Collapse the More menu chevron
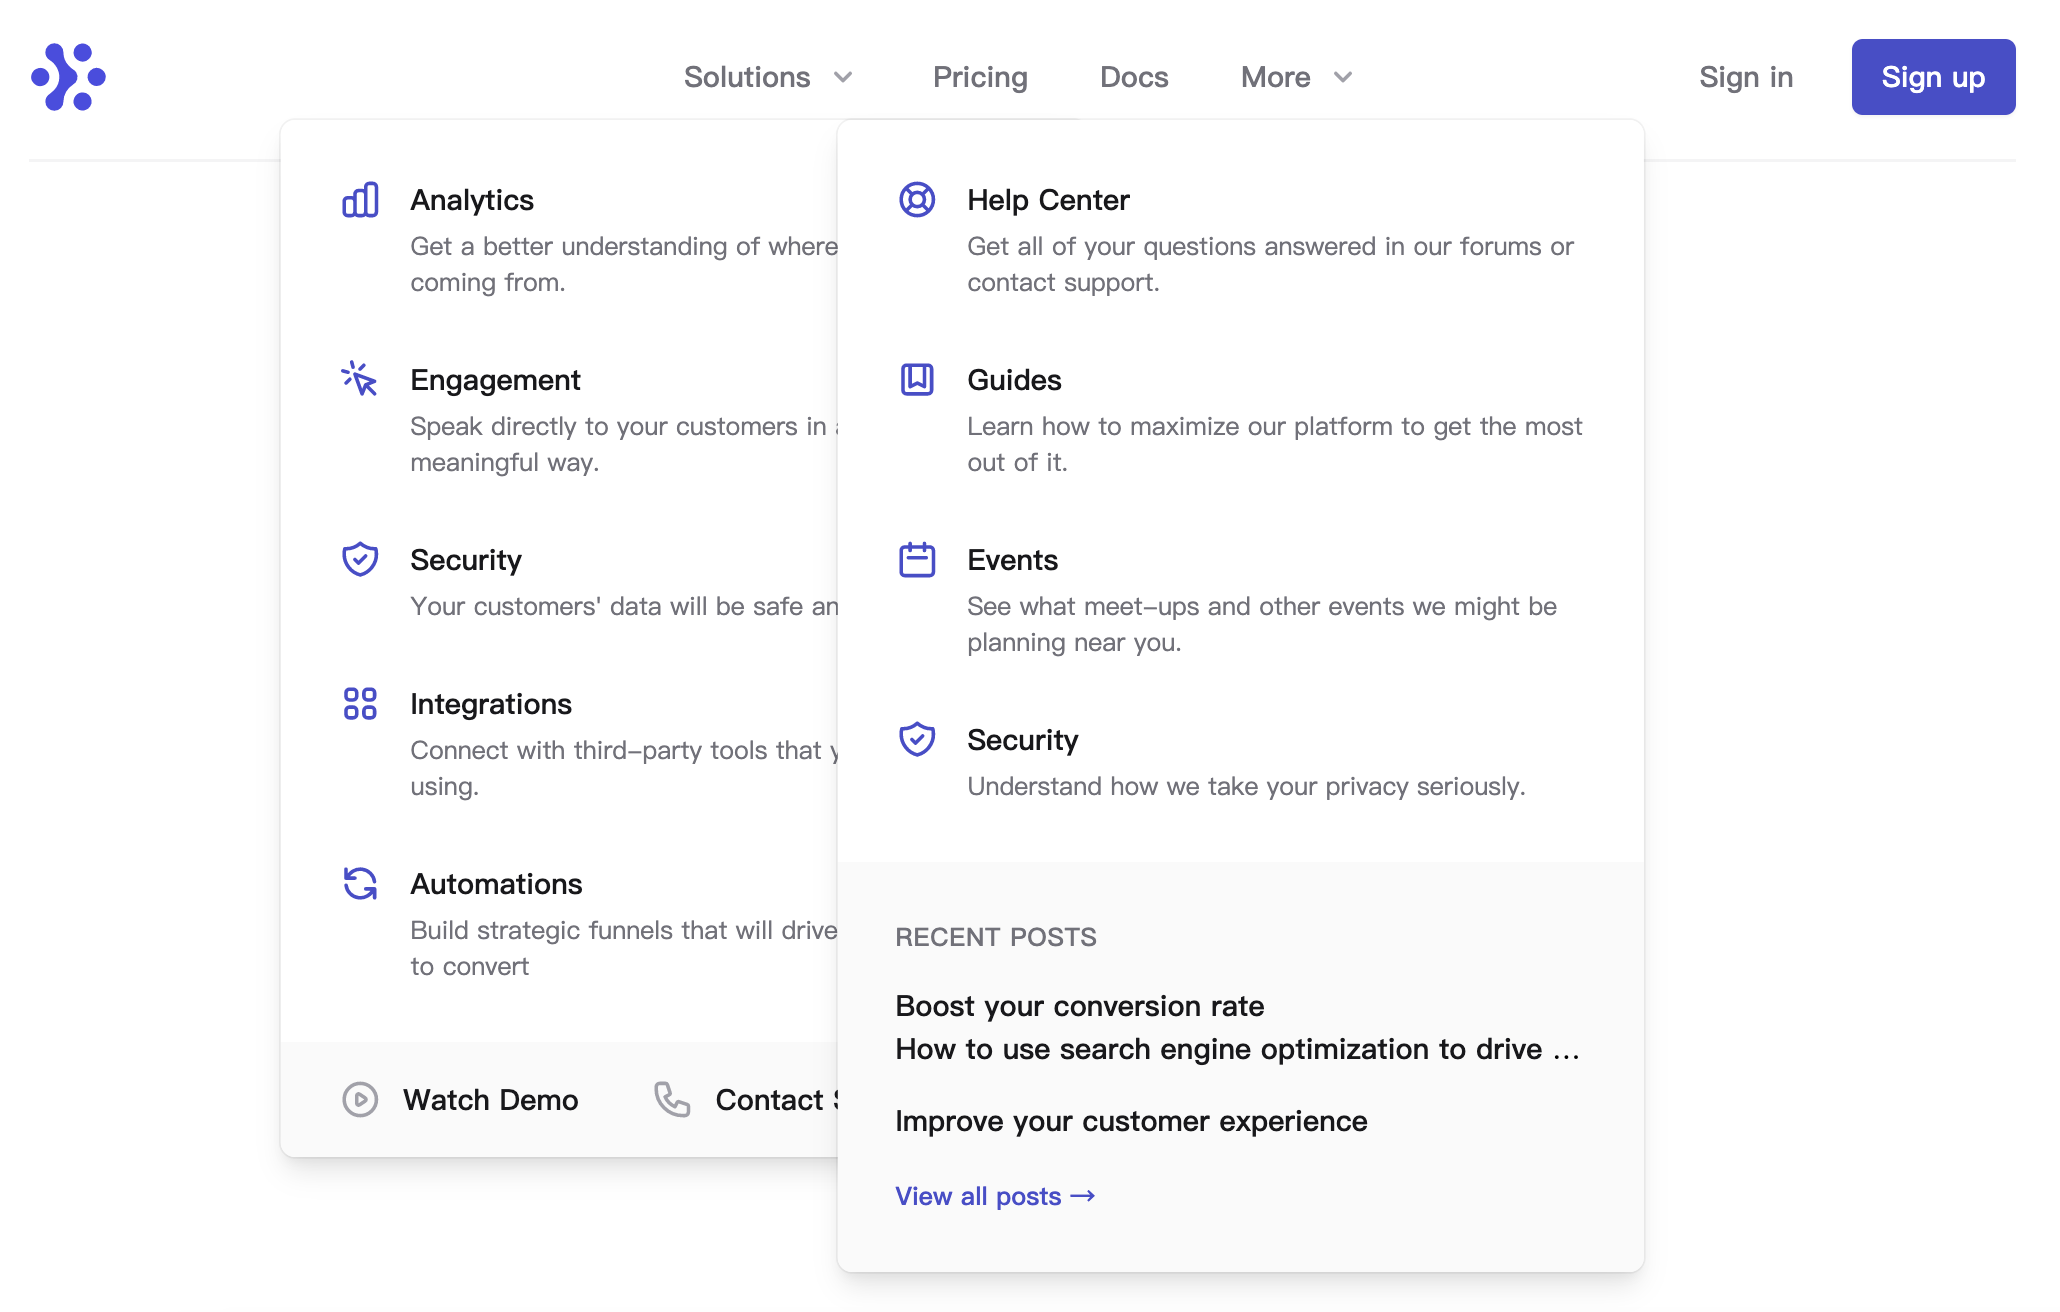 point(1343,77)
